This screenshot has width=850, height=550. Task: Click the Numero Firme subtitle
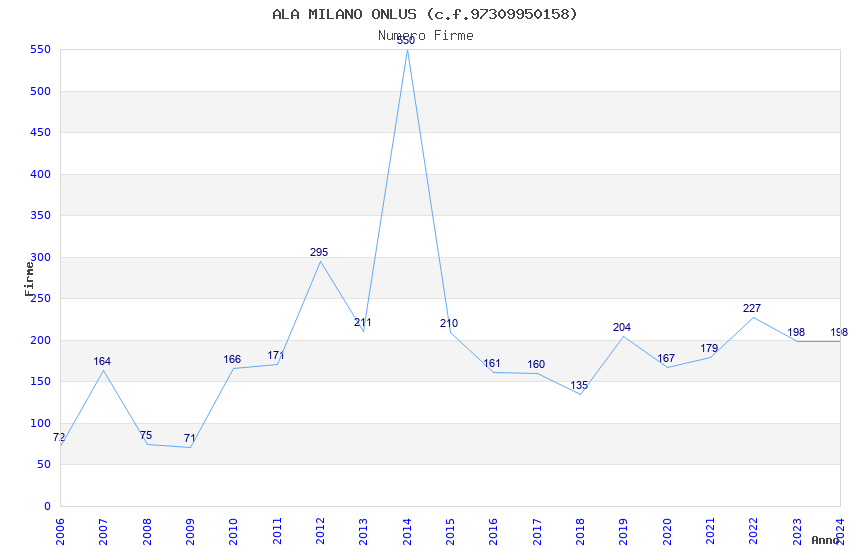click(426, 35)
